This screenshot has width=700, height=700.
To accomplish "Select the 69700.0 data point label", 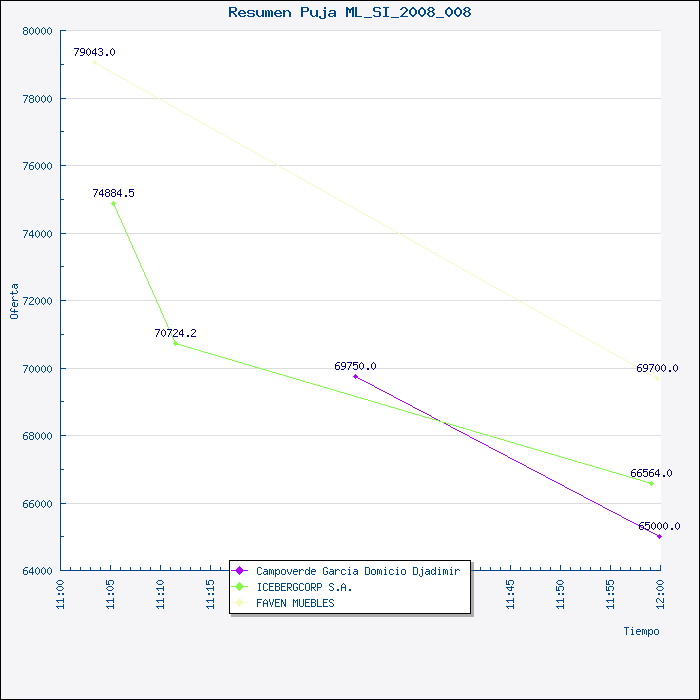I will (657, 368).
